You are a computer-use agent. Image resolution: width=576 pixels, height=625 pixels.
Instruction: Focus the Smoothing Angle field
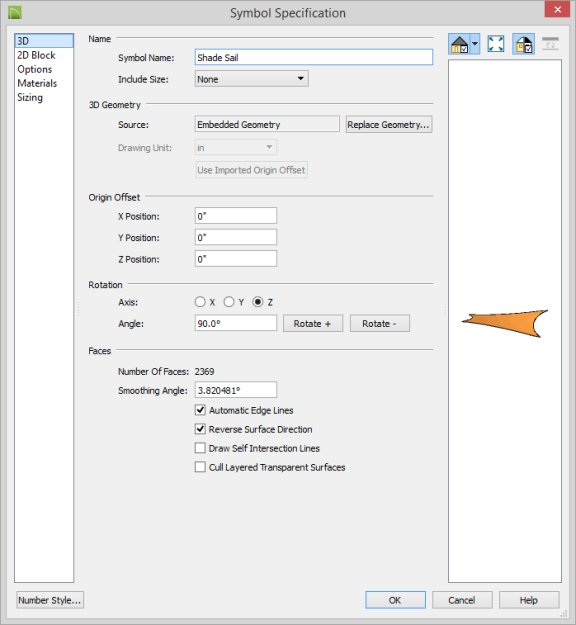tap(236, 390)
